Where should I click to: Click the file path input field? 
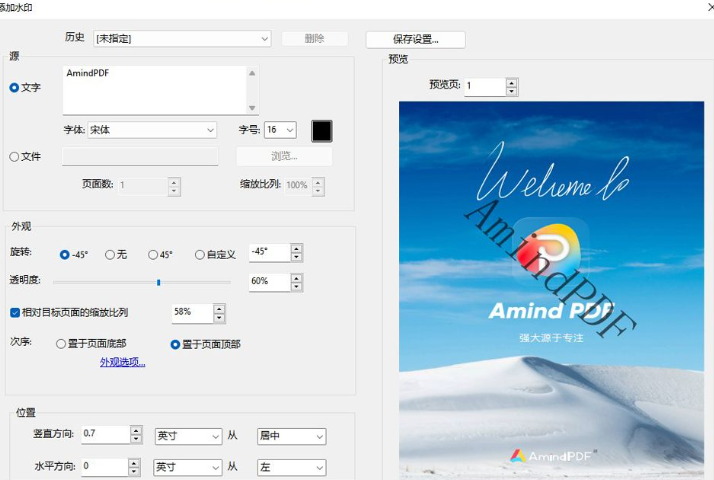[x=140, y=156]
